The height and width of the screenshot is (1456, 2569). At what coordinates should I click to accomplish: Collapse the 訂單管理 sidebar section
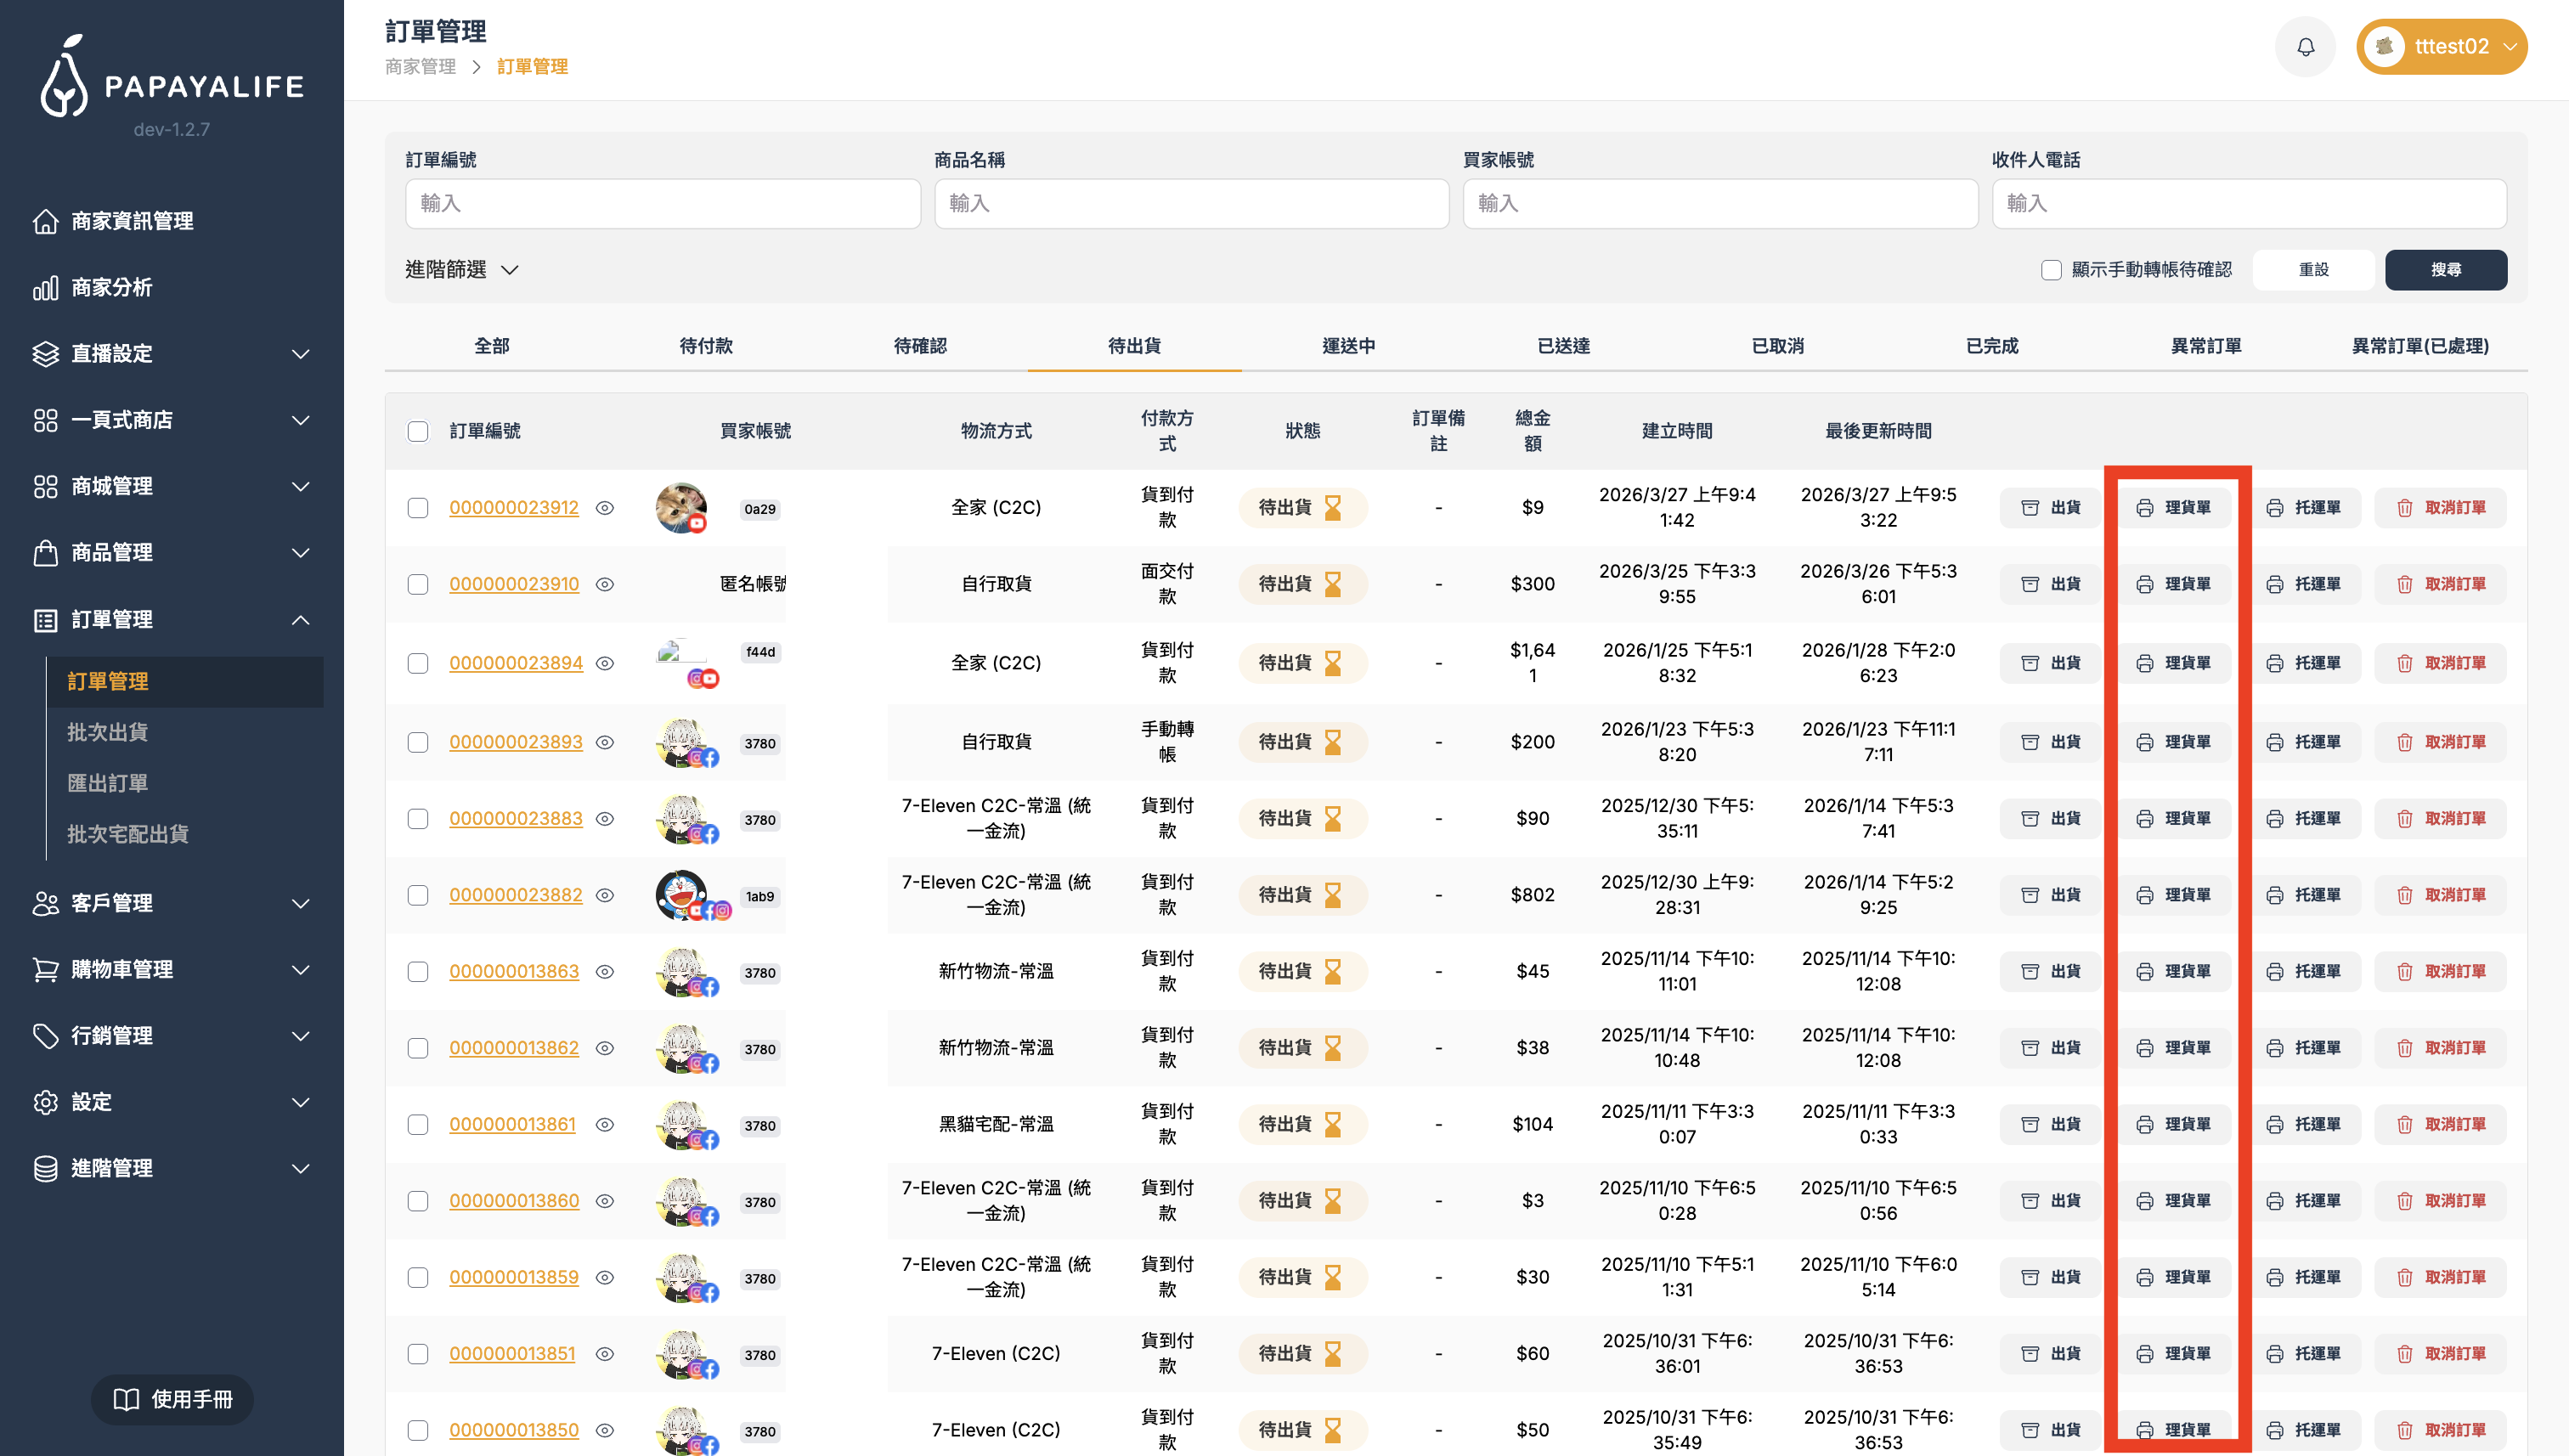[x=300, y=620]
